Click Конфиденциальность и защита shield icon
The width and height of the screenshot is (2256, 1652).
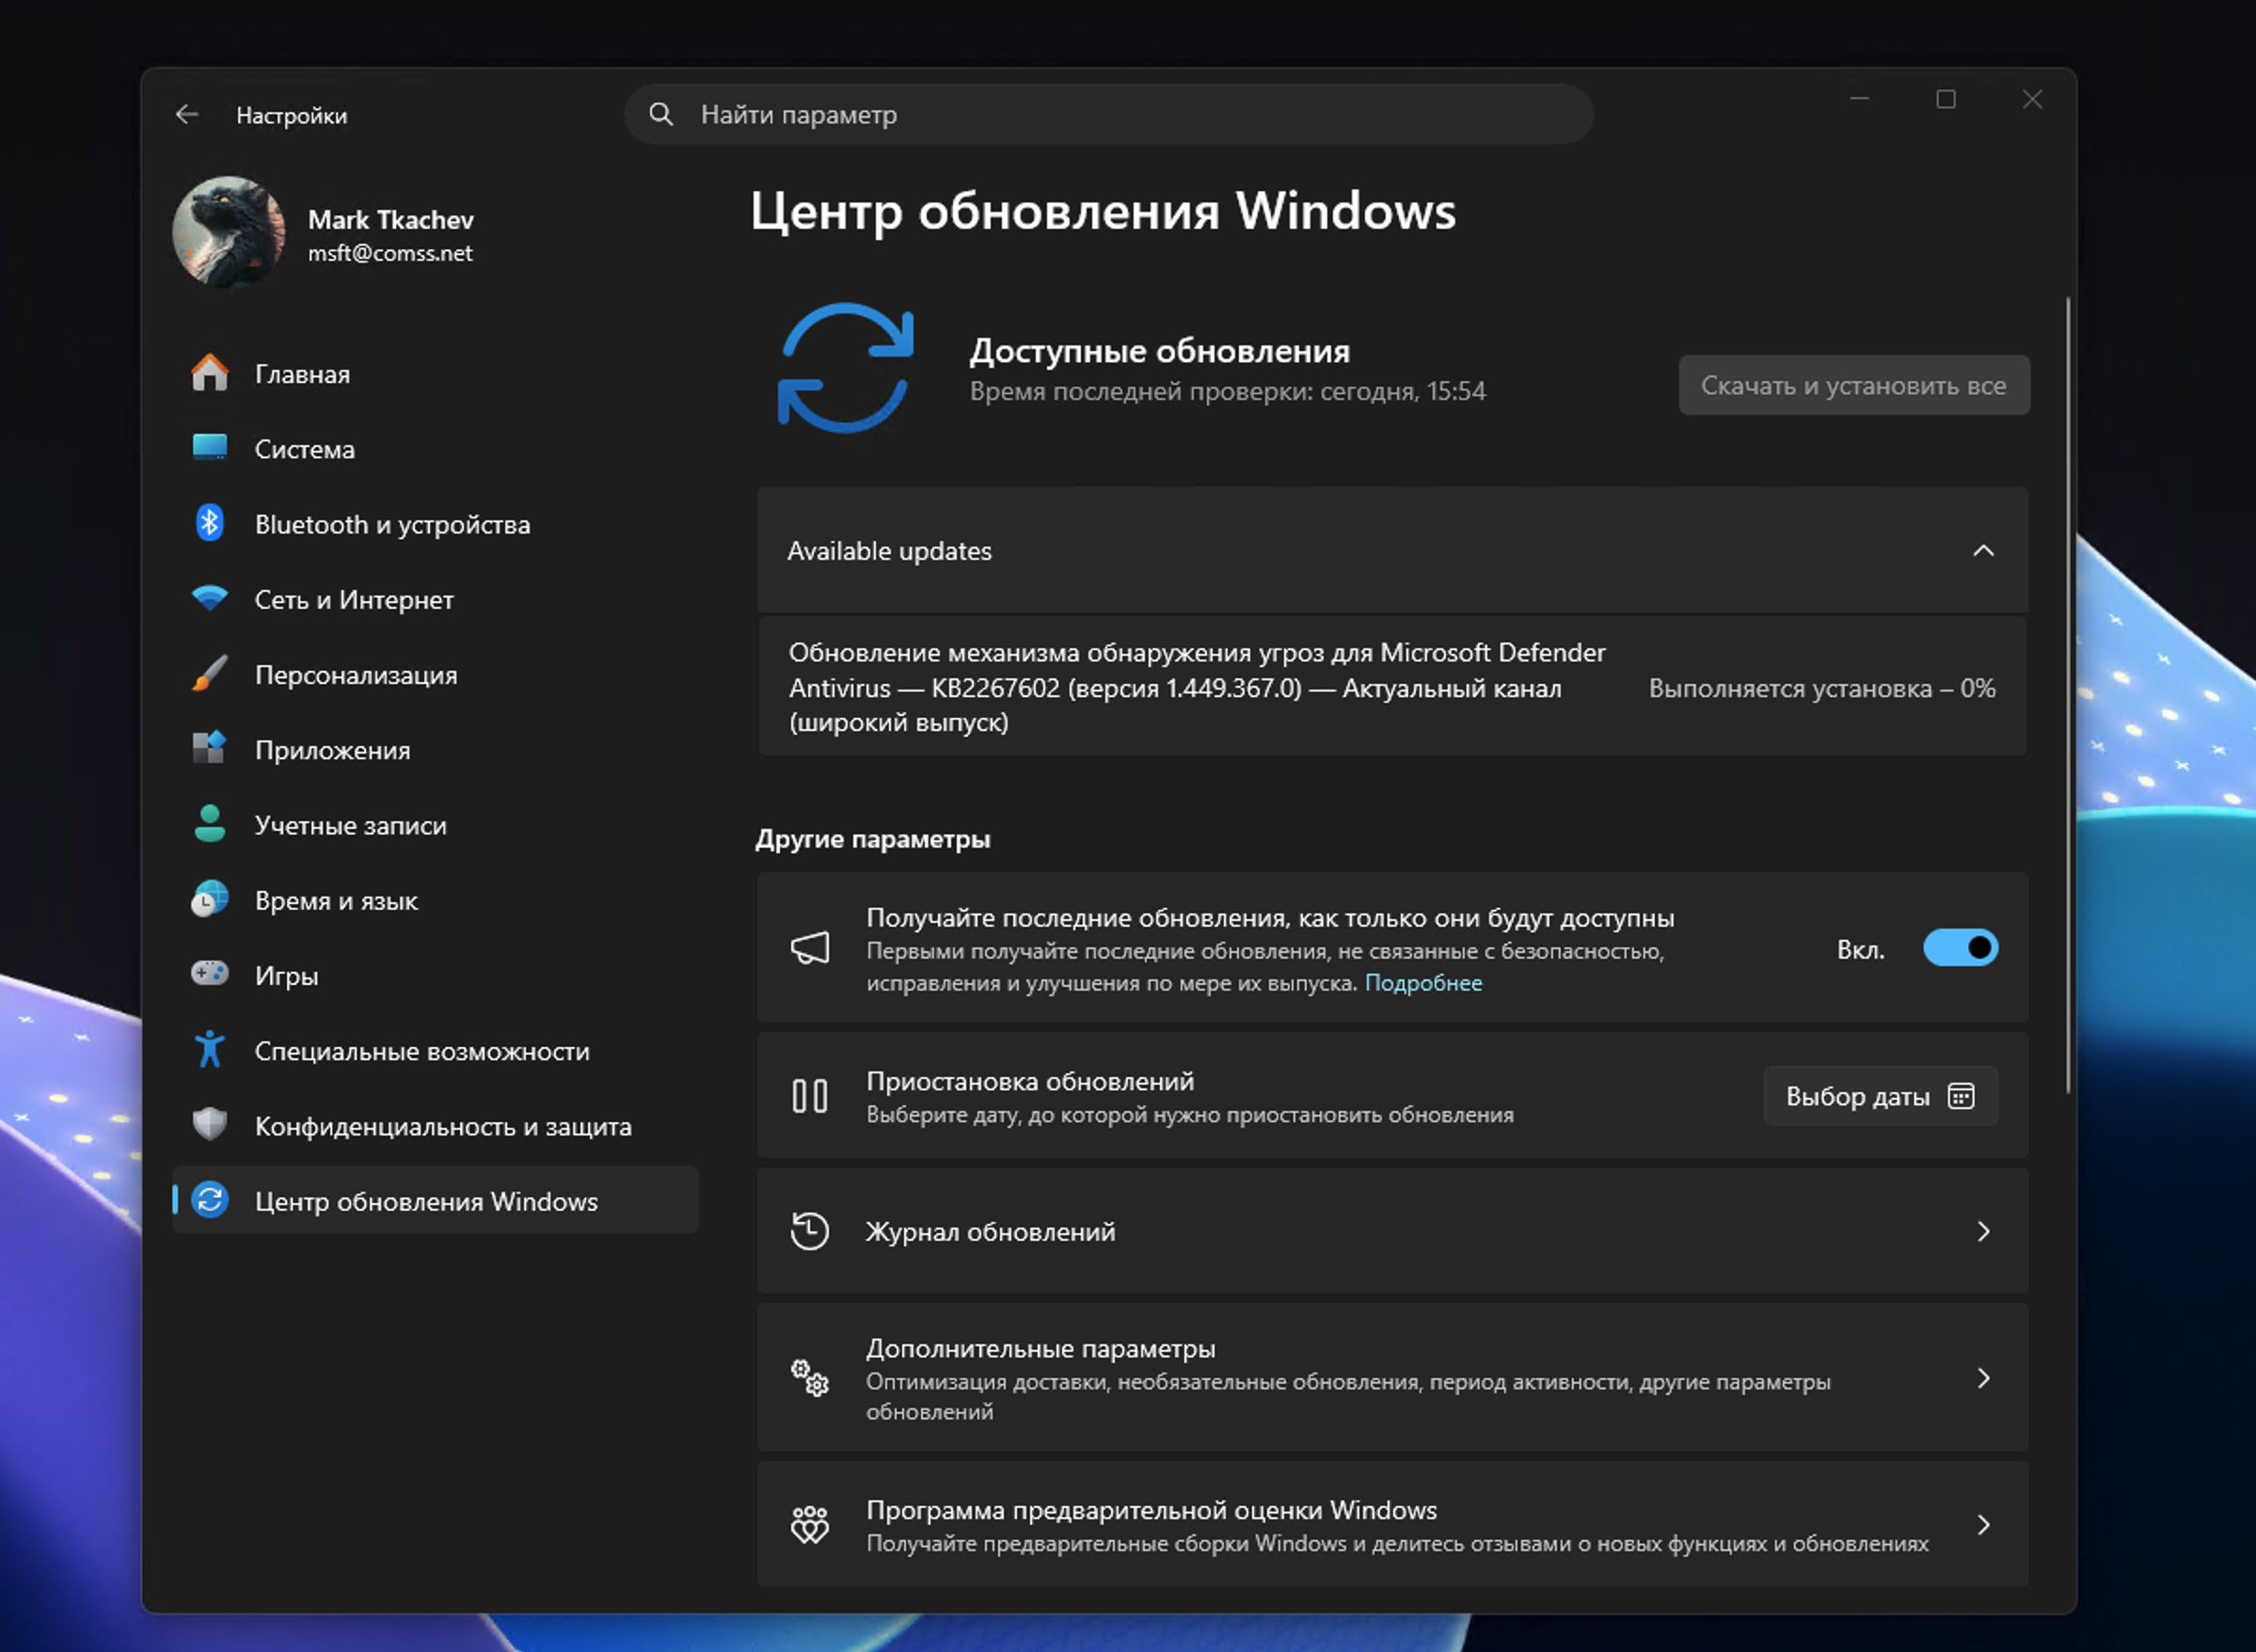pos(210,1125)
